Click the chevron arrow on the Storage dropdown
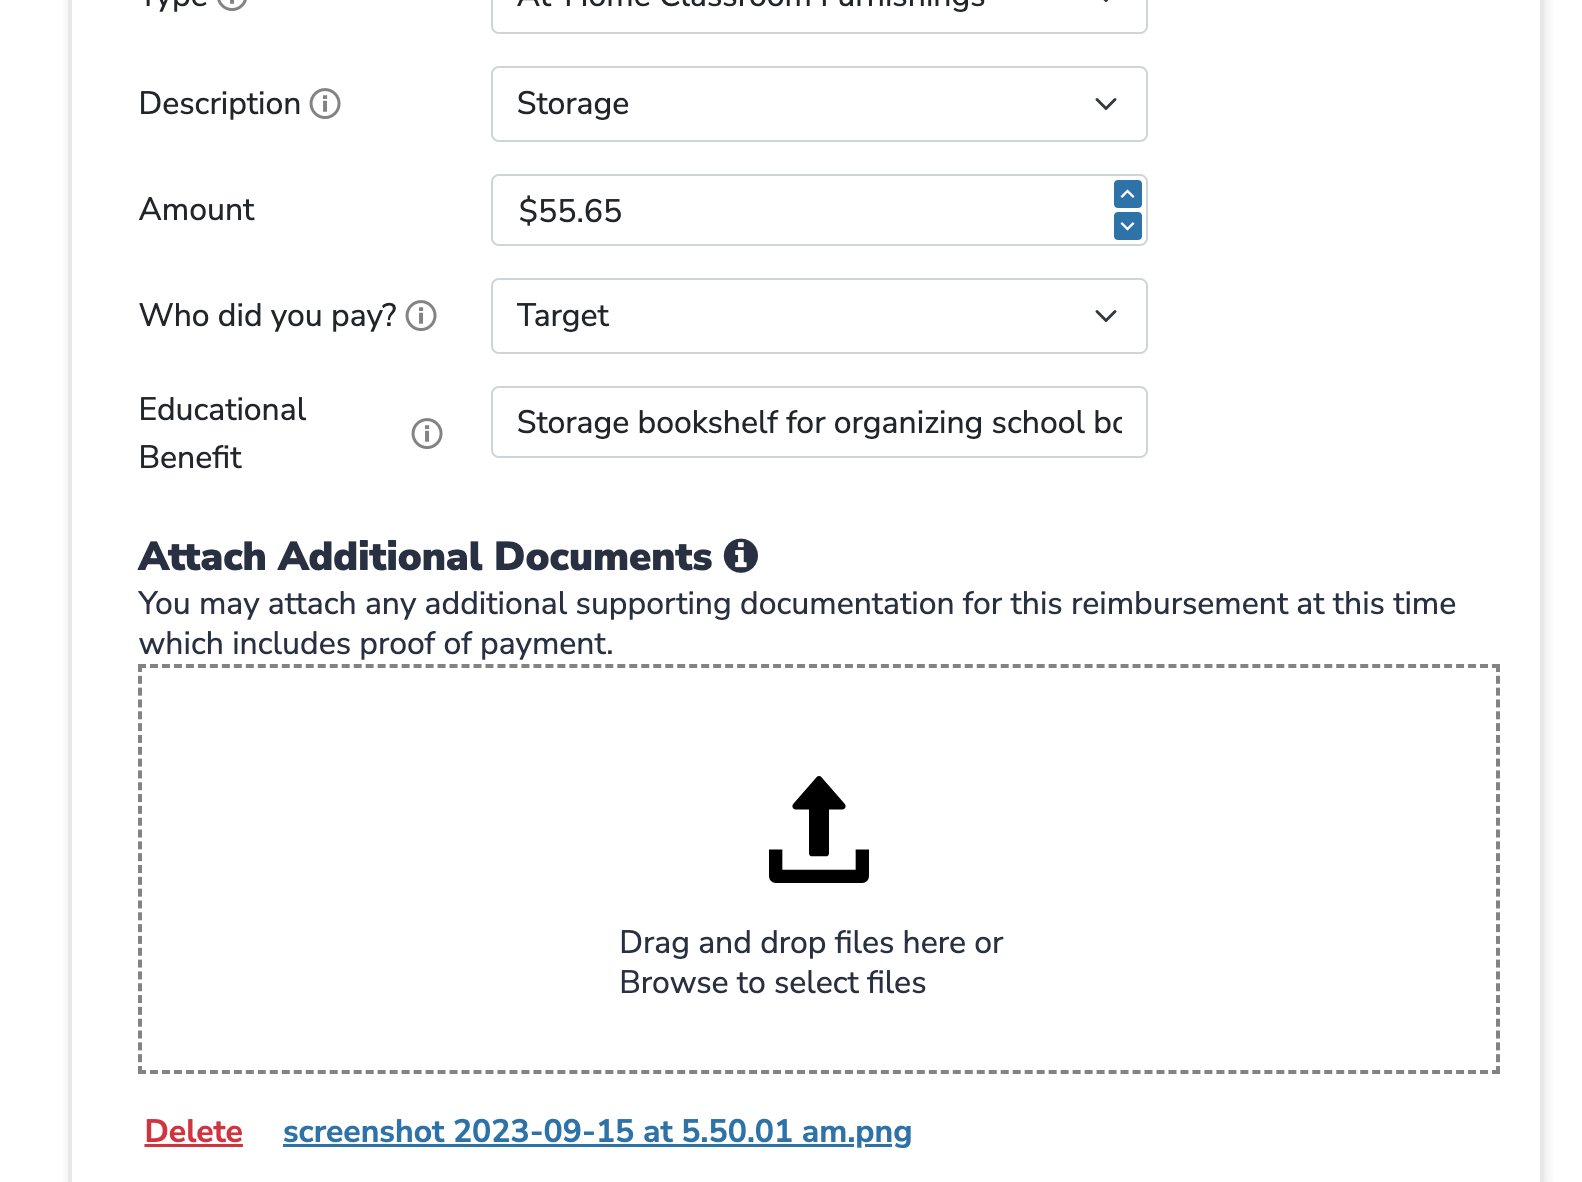Image resolution: width=1582 pixels, height=1182 pixels. [1105, 104]
